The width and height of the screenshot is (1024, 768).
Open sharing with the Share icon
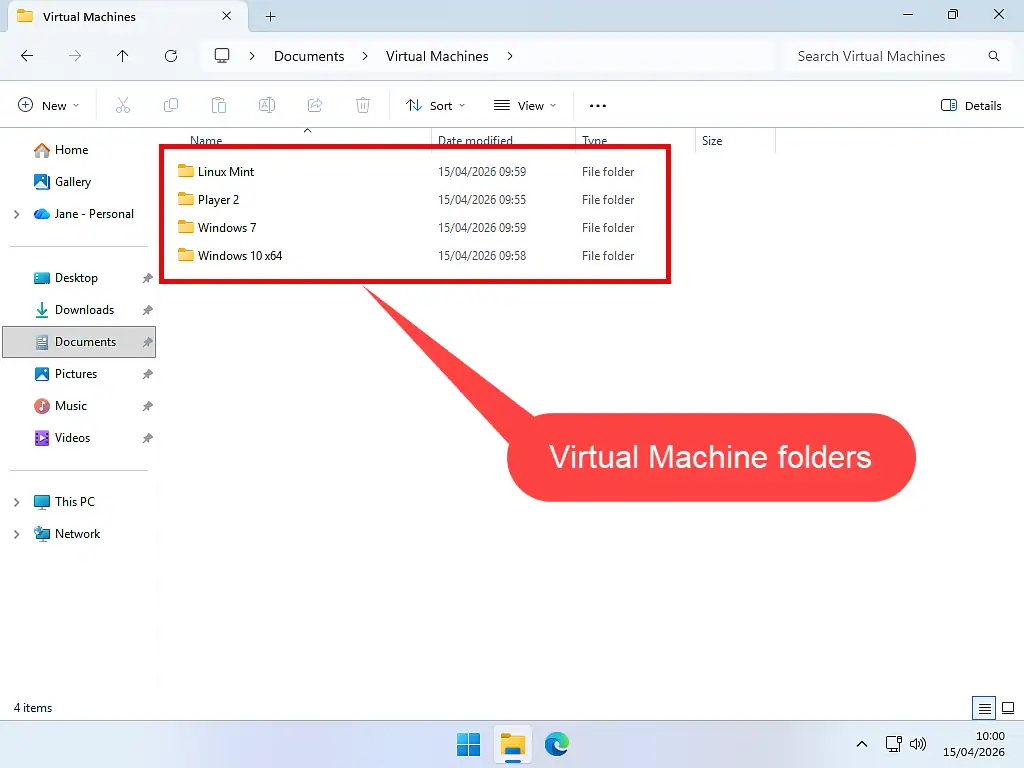315,105
